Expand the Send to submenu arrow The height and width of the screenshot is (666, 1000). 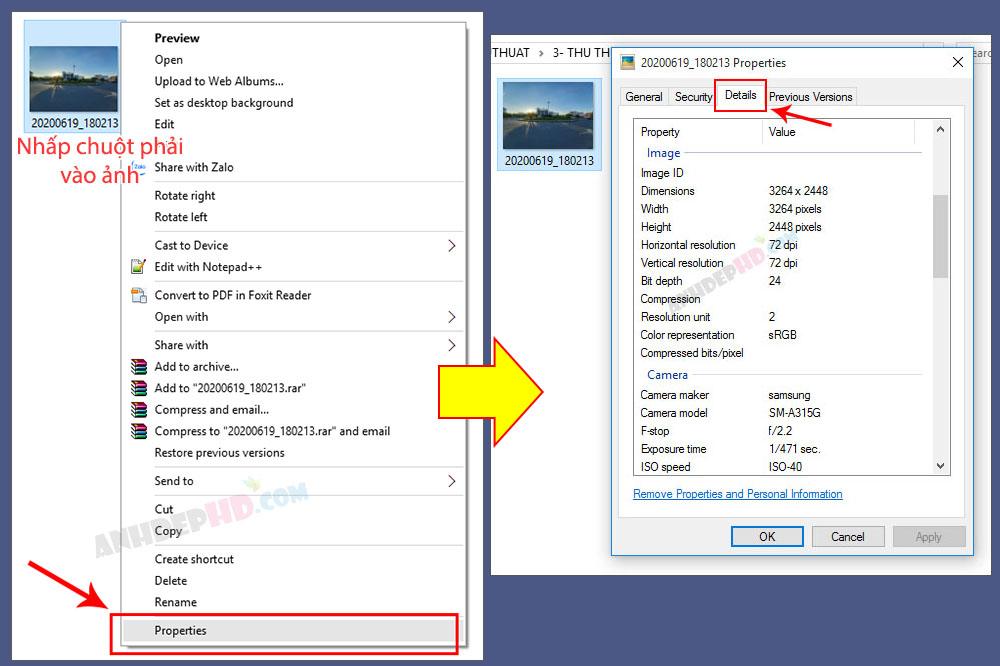click(452, 481)
